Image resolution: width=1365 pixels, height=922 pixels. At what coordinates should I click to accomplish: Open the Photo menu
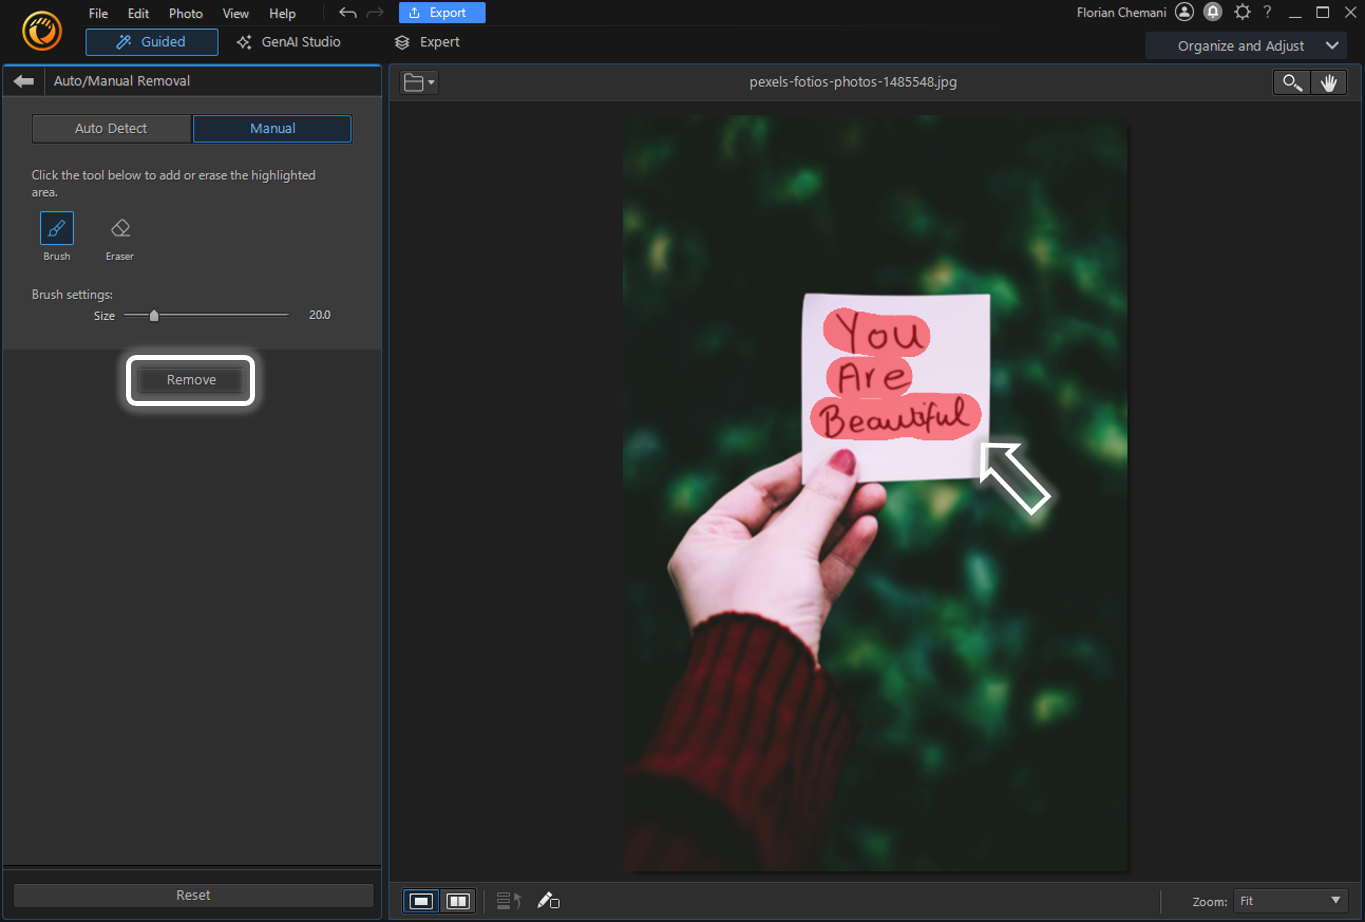click(185, 13)
